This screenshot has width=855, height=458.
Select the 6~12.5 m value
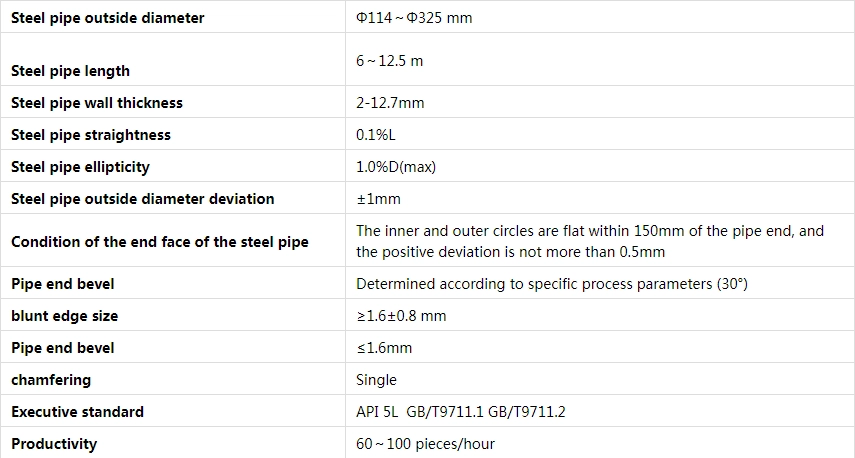[x=389, y=61]
